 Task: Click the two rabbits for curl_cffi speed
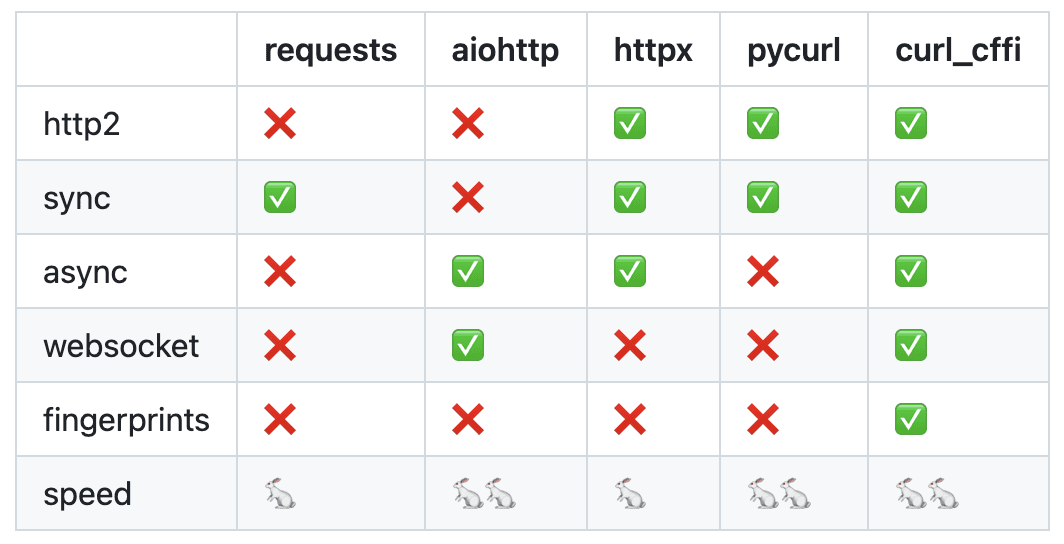[x=927, y=494]
